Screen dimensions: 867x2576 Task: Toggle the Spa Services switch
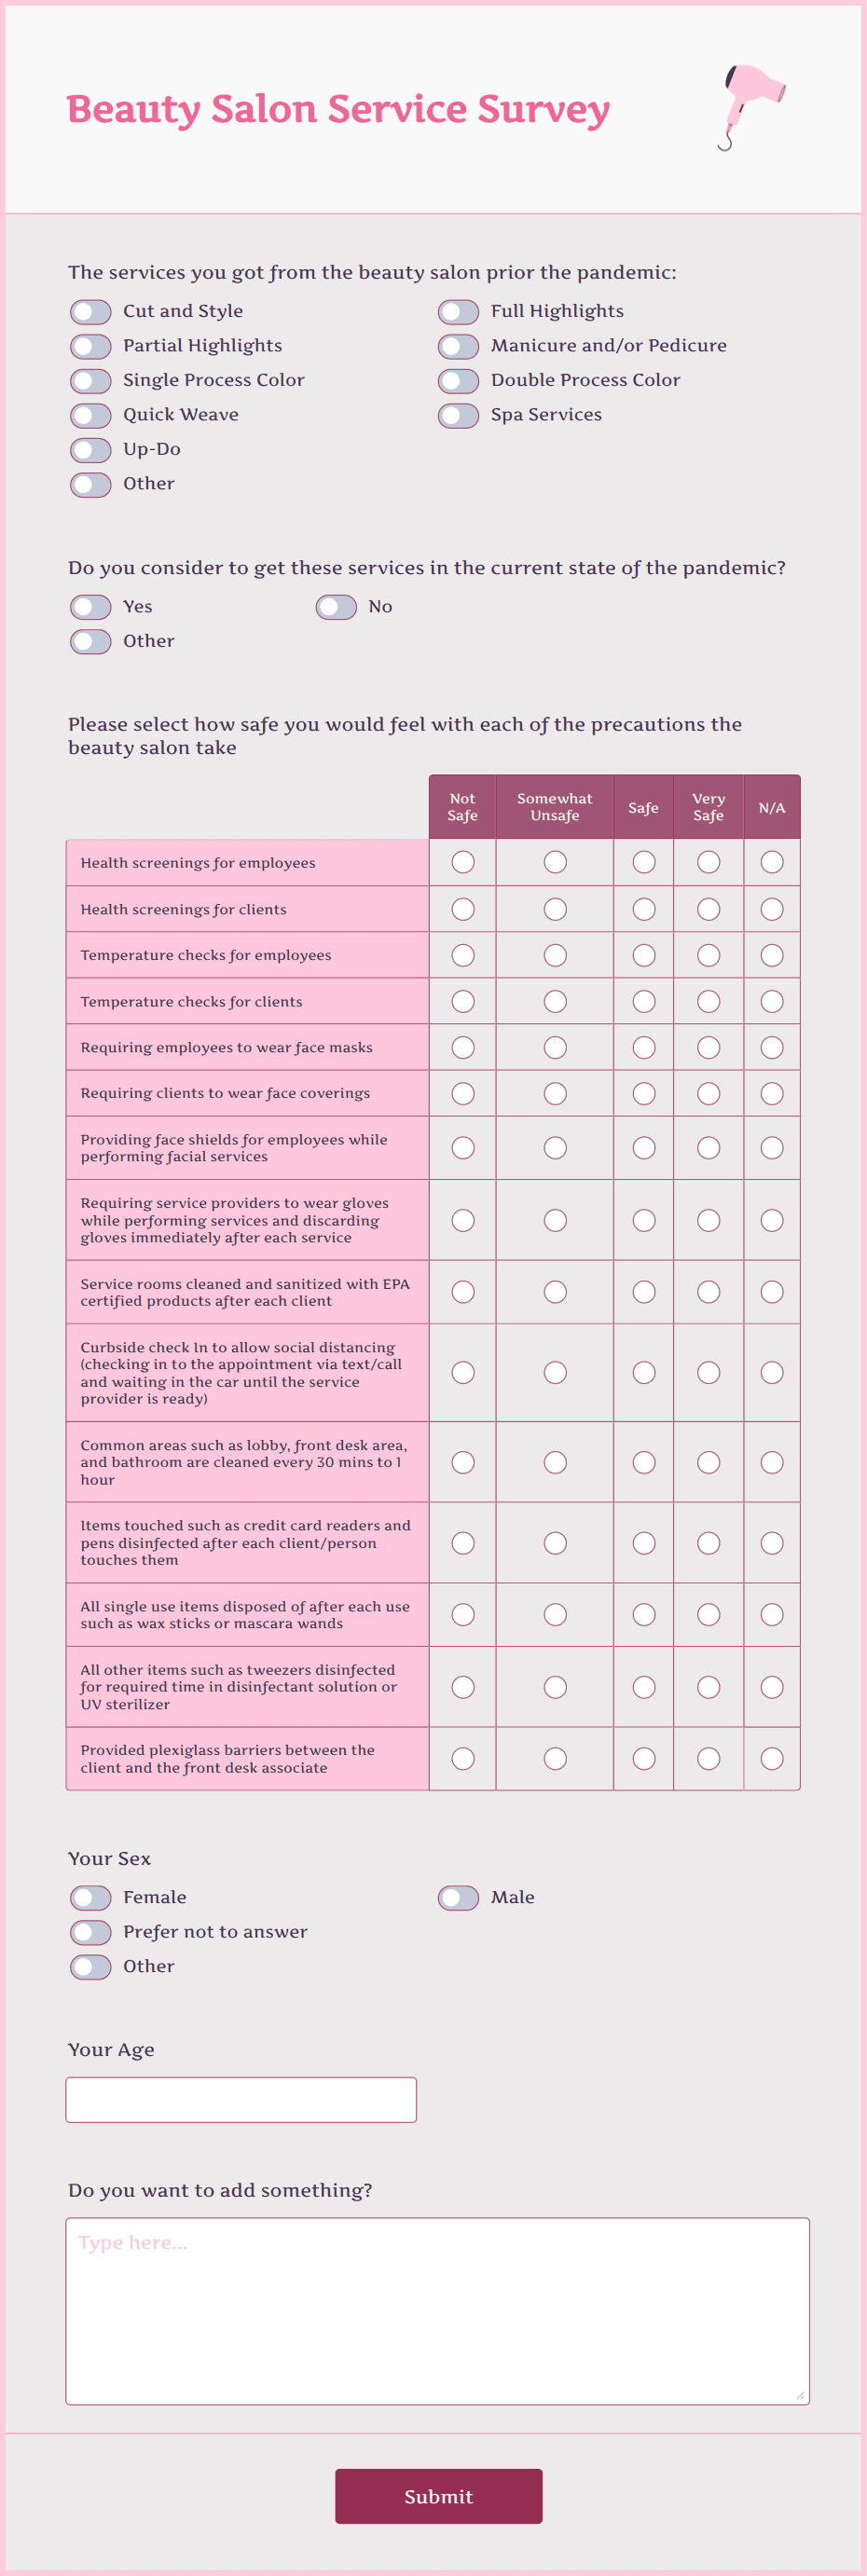point(458,415)
